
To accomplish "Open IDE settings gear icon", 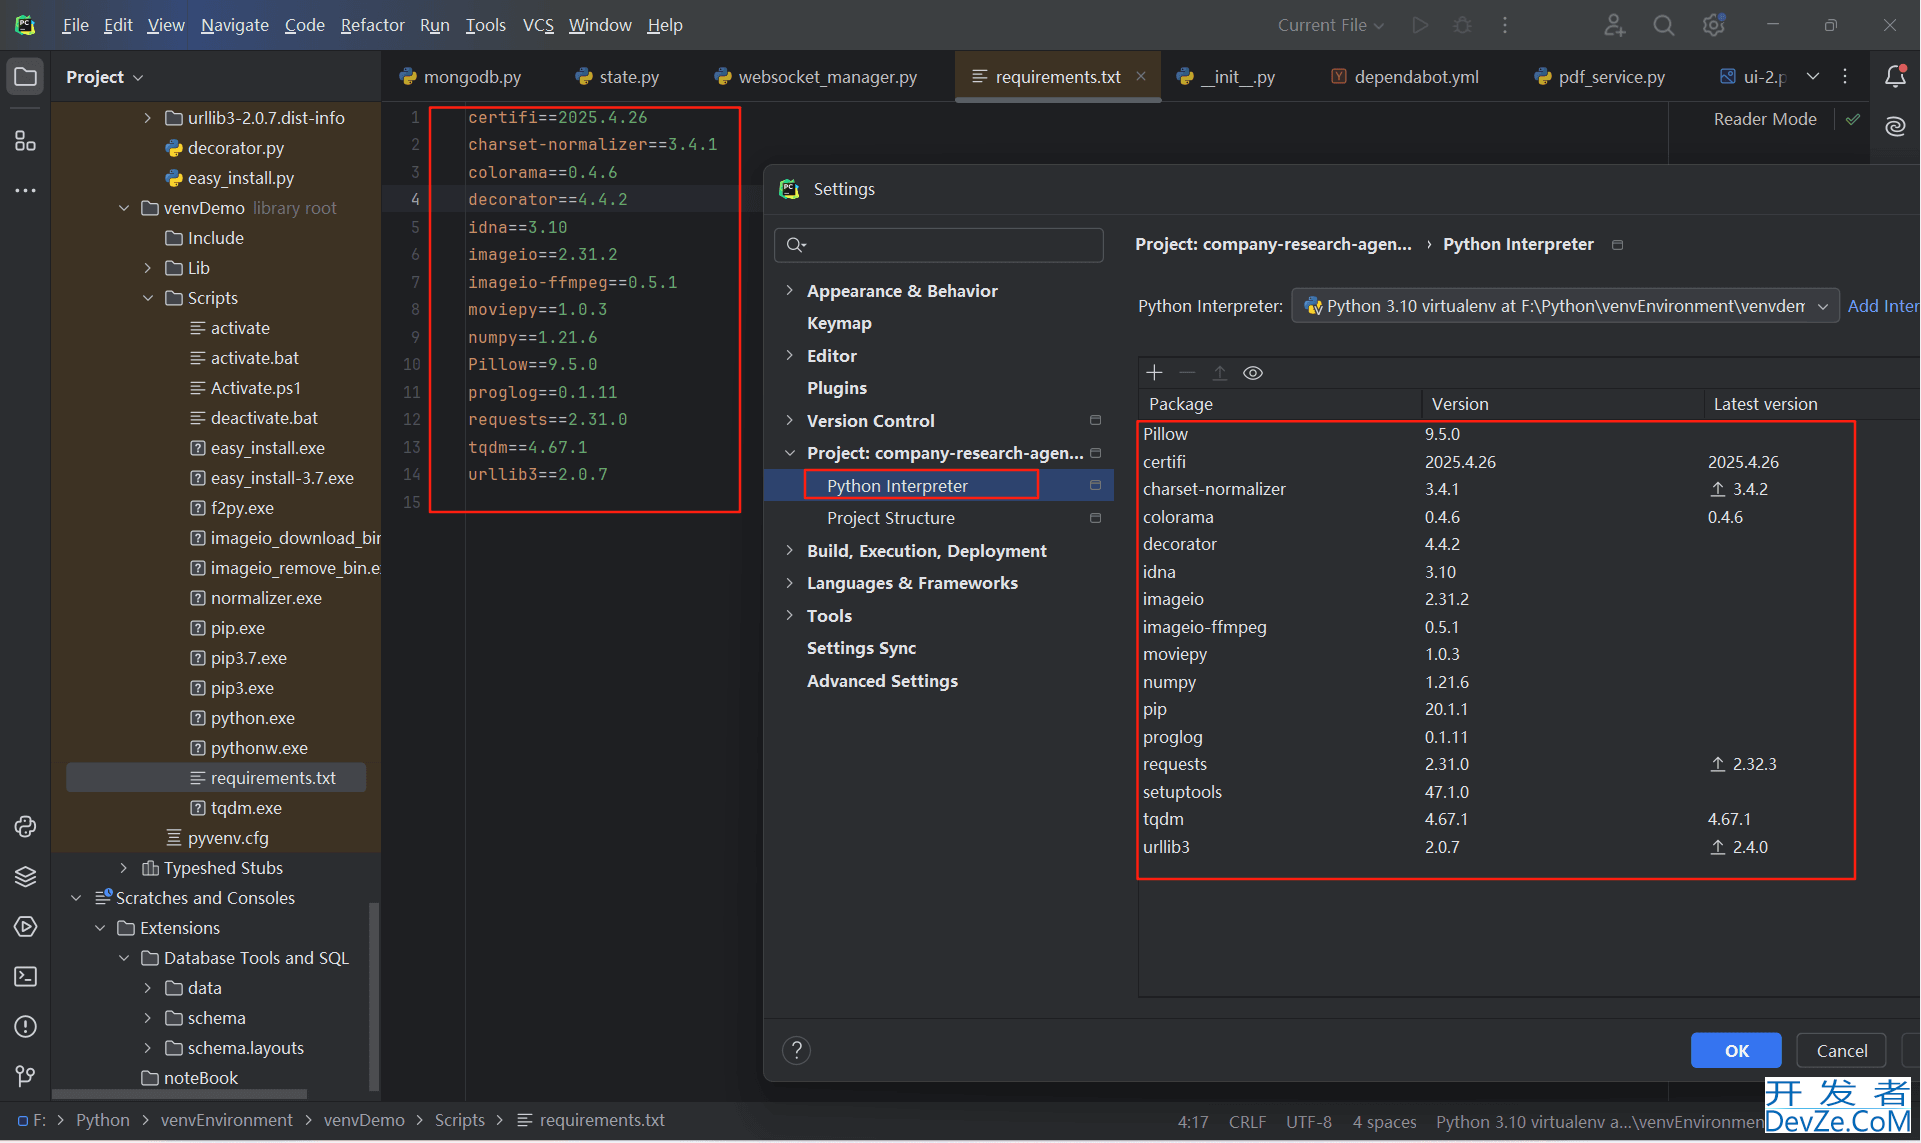I will click(1714, 25).
